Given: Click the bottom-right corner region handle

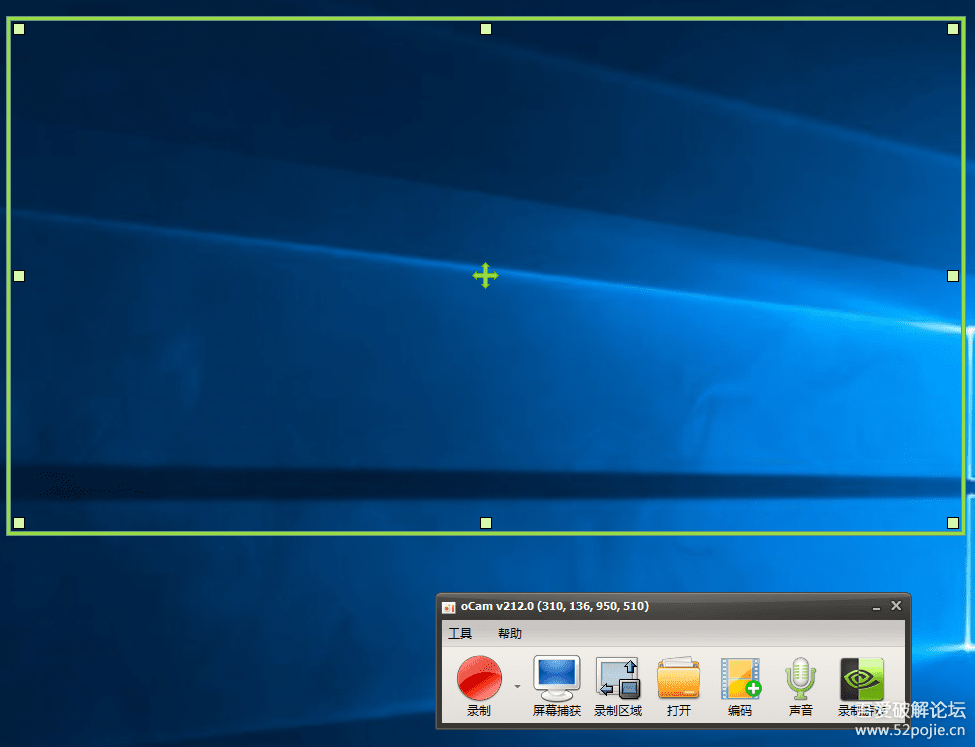Looking at the screenshot, I should tap(953, 522).
